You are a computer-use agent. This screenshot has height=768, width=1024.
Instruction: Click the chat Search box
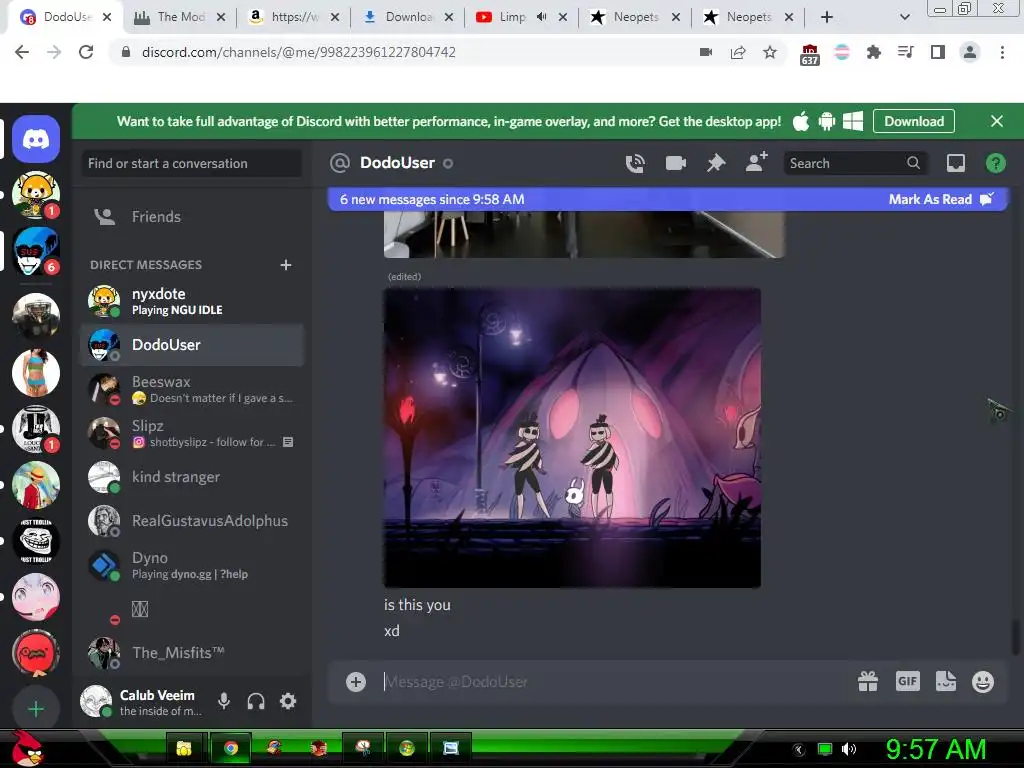(x=854, y=163)
